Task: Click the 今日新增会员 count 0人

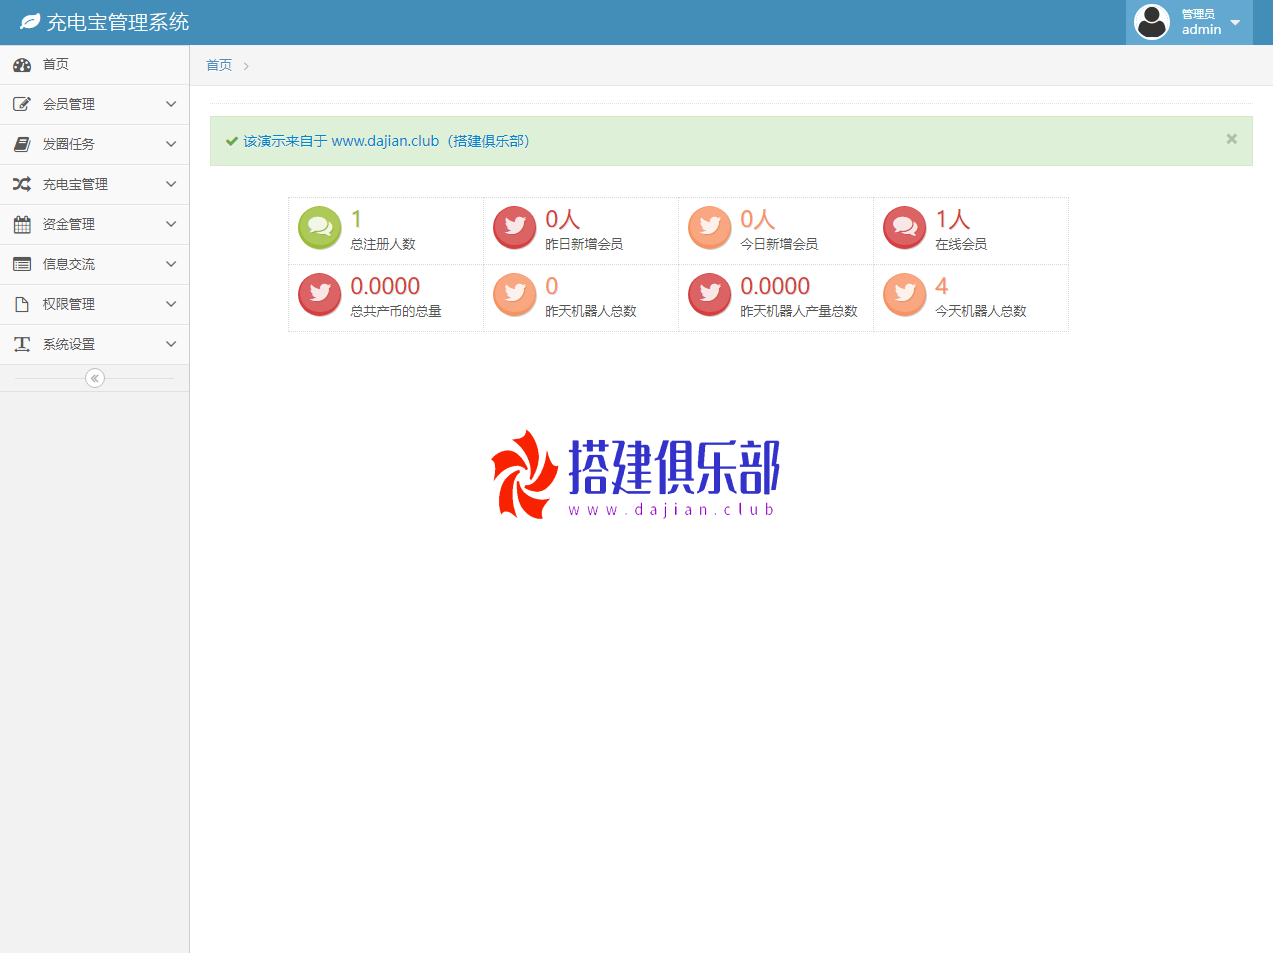Action: (x=758, y=219)
